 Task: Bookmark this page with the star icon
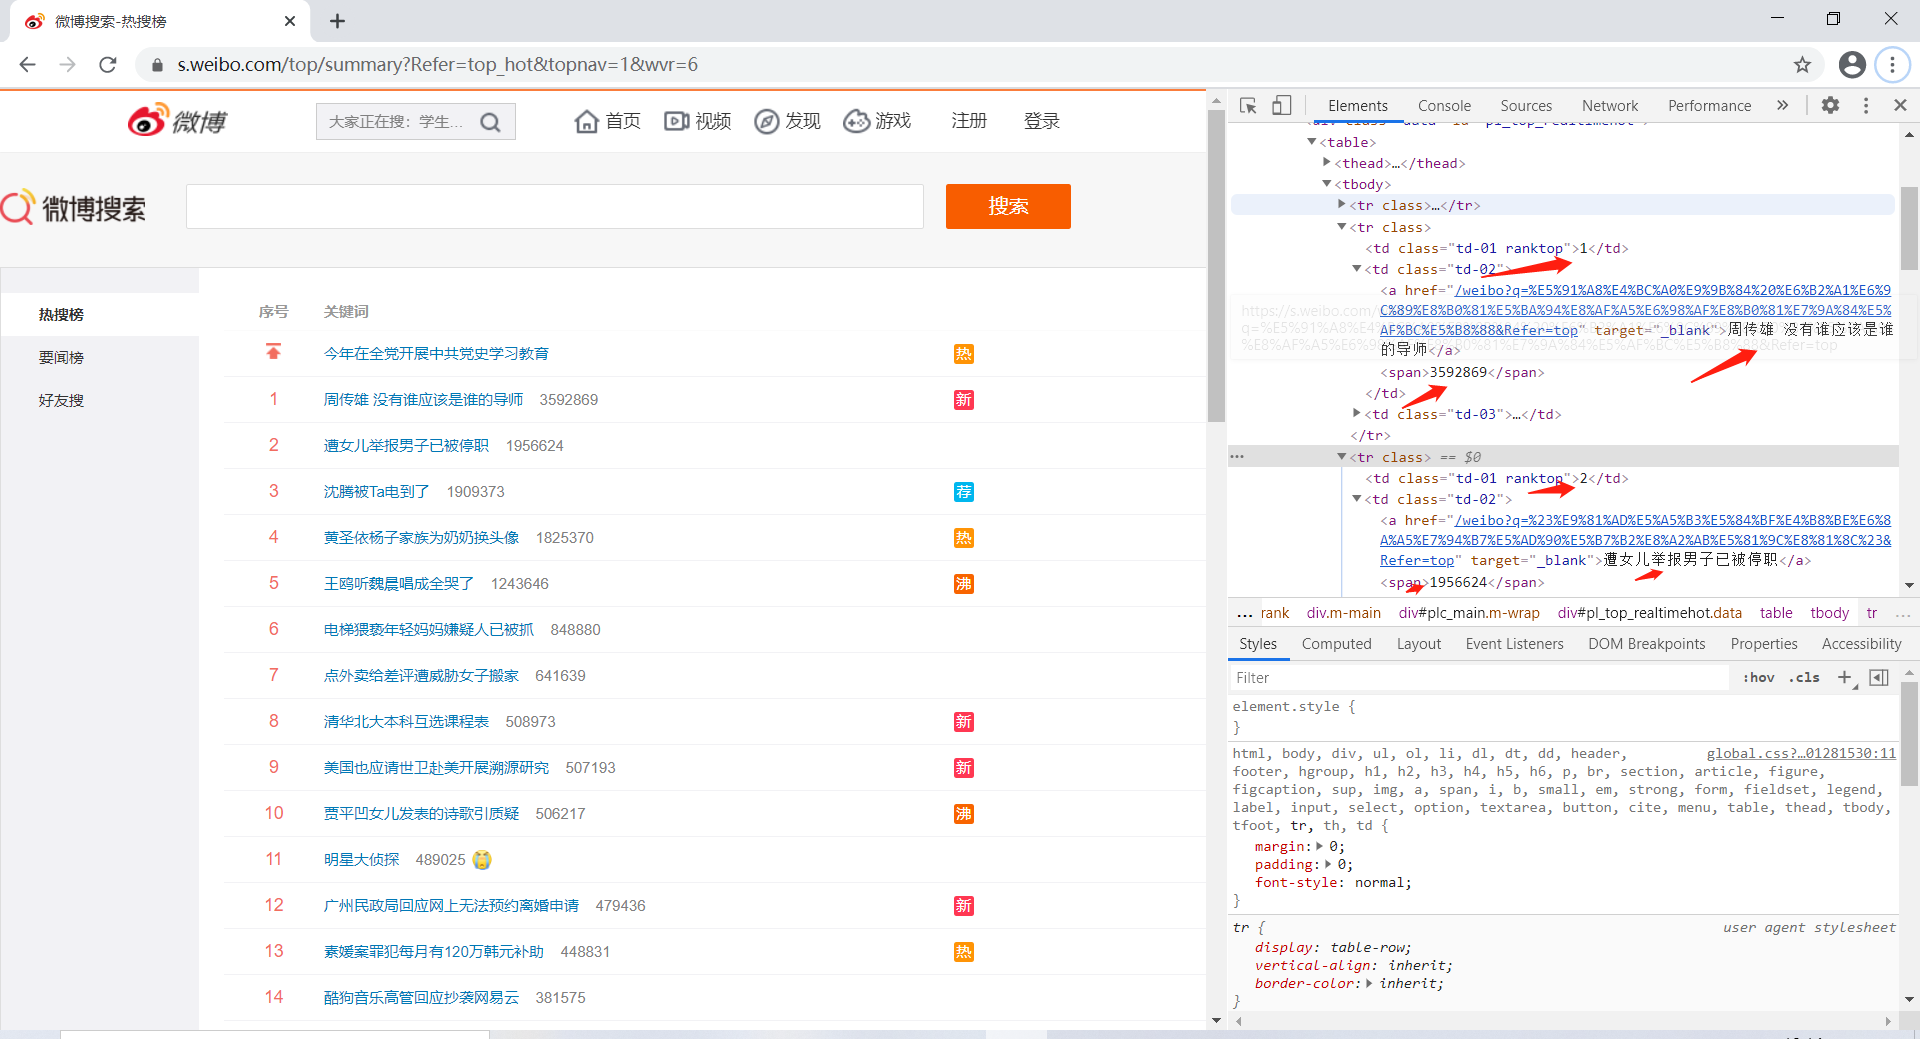click(x=1802, y=65)
